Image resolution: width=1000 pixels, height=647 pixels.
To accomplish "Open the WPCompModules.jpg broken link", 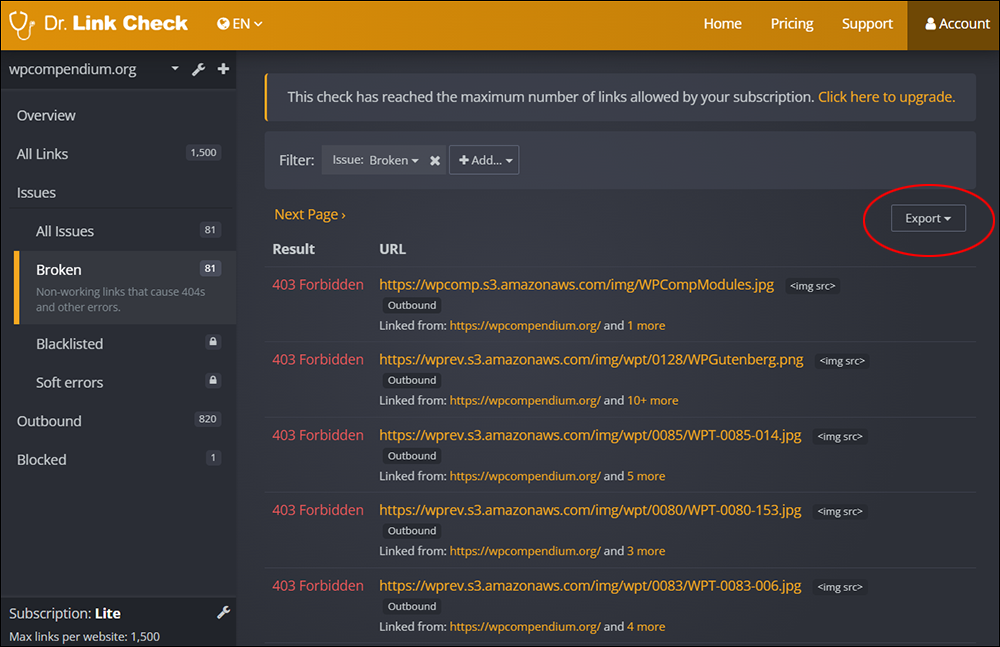I will coord(577,285).
